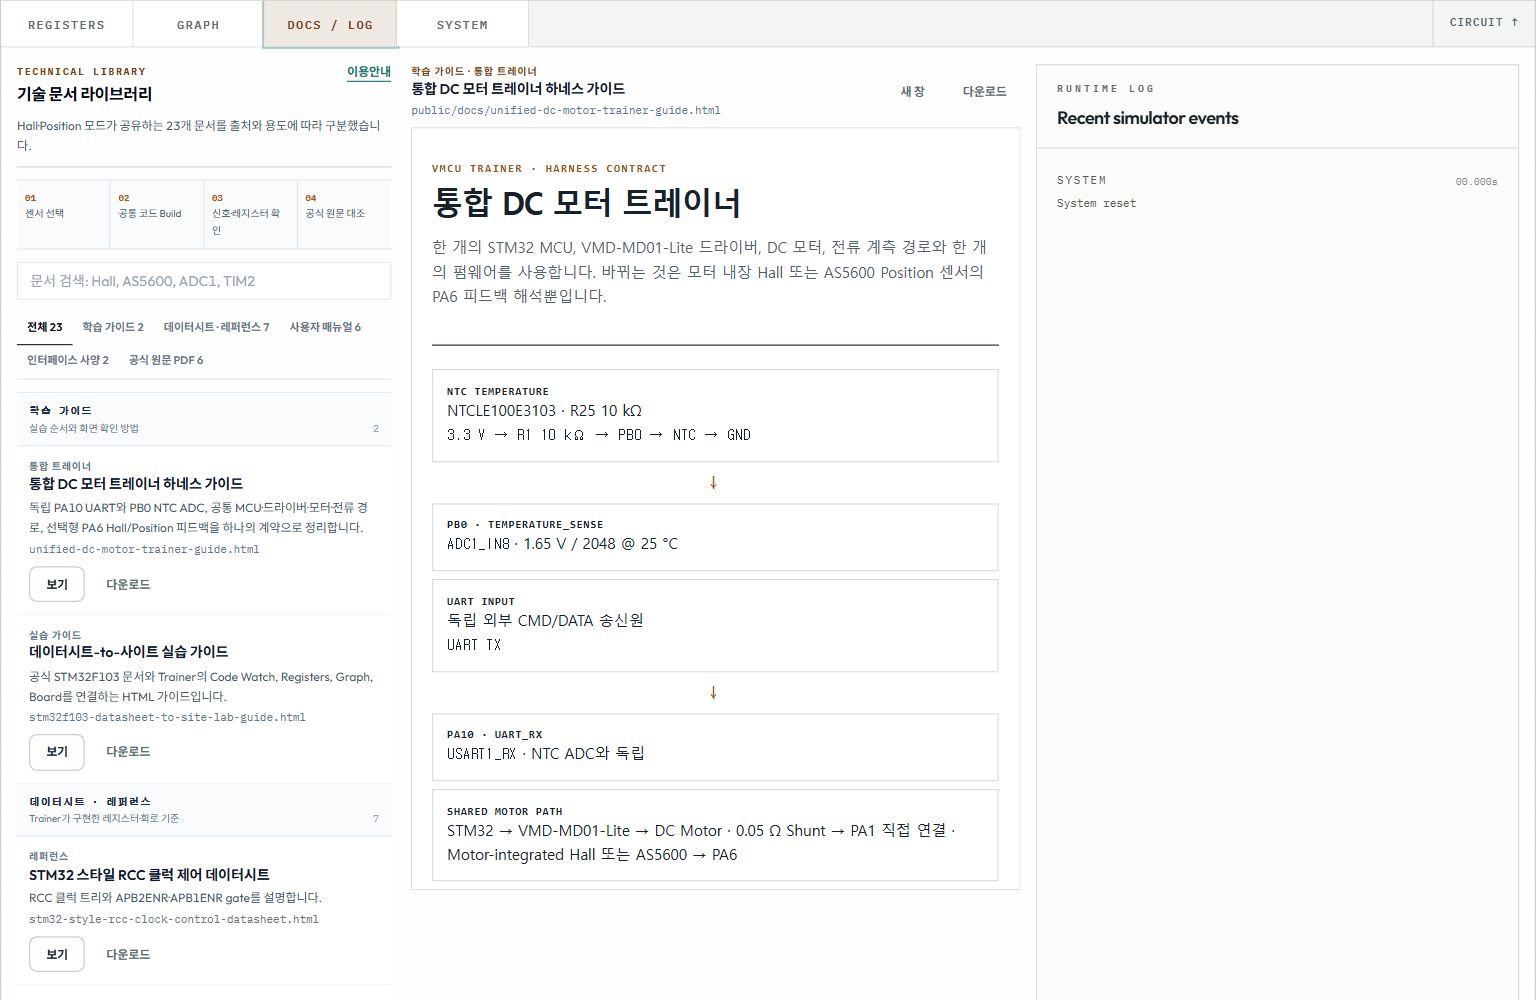Click the NTCLE100E3103 · R25 10 kΩ line
Screen dimensions: 1536x1000
(545, 410)
